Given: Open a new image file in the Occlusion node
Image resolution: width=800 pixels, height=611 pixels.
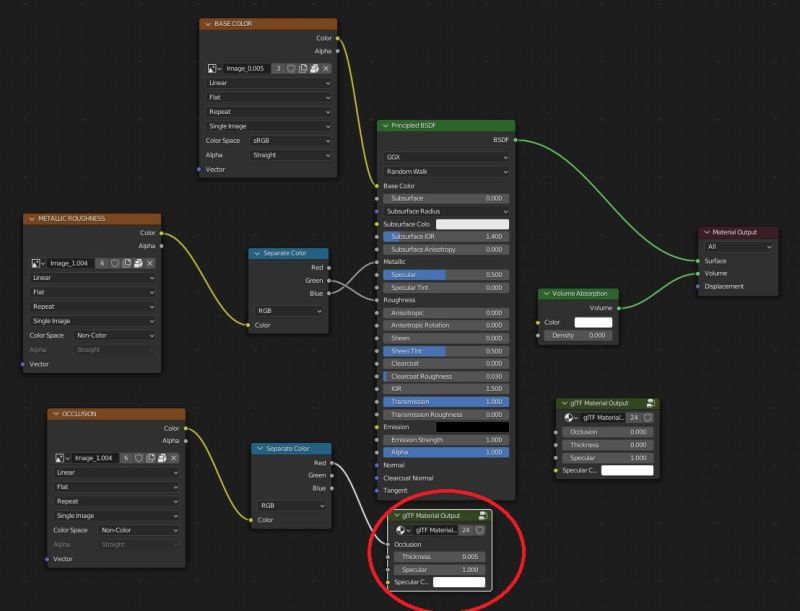Looking at the screenshot, I should pos(162,458).
